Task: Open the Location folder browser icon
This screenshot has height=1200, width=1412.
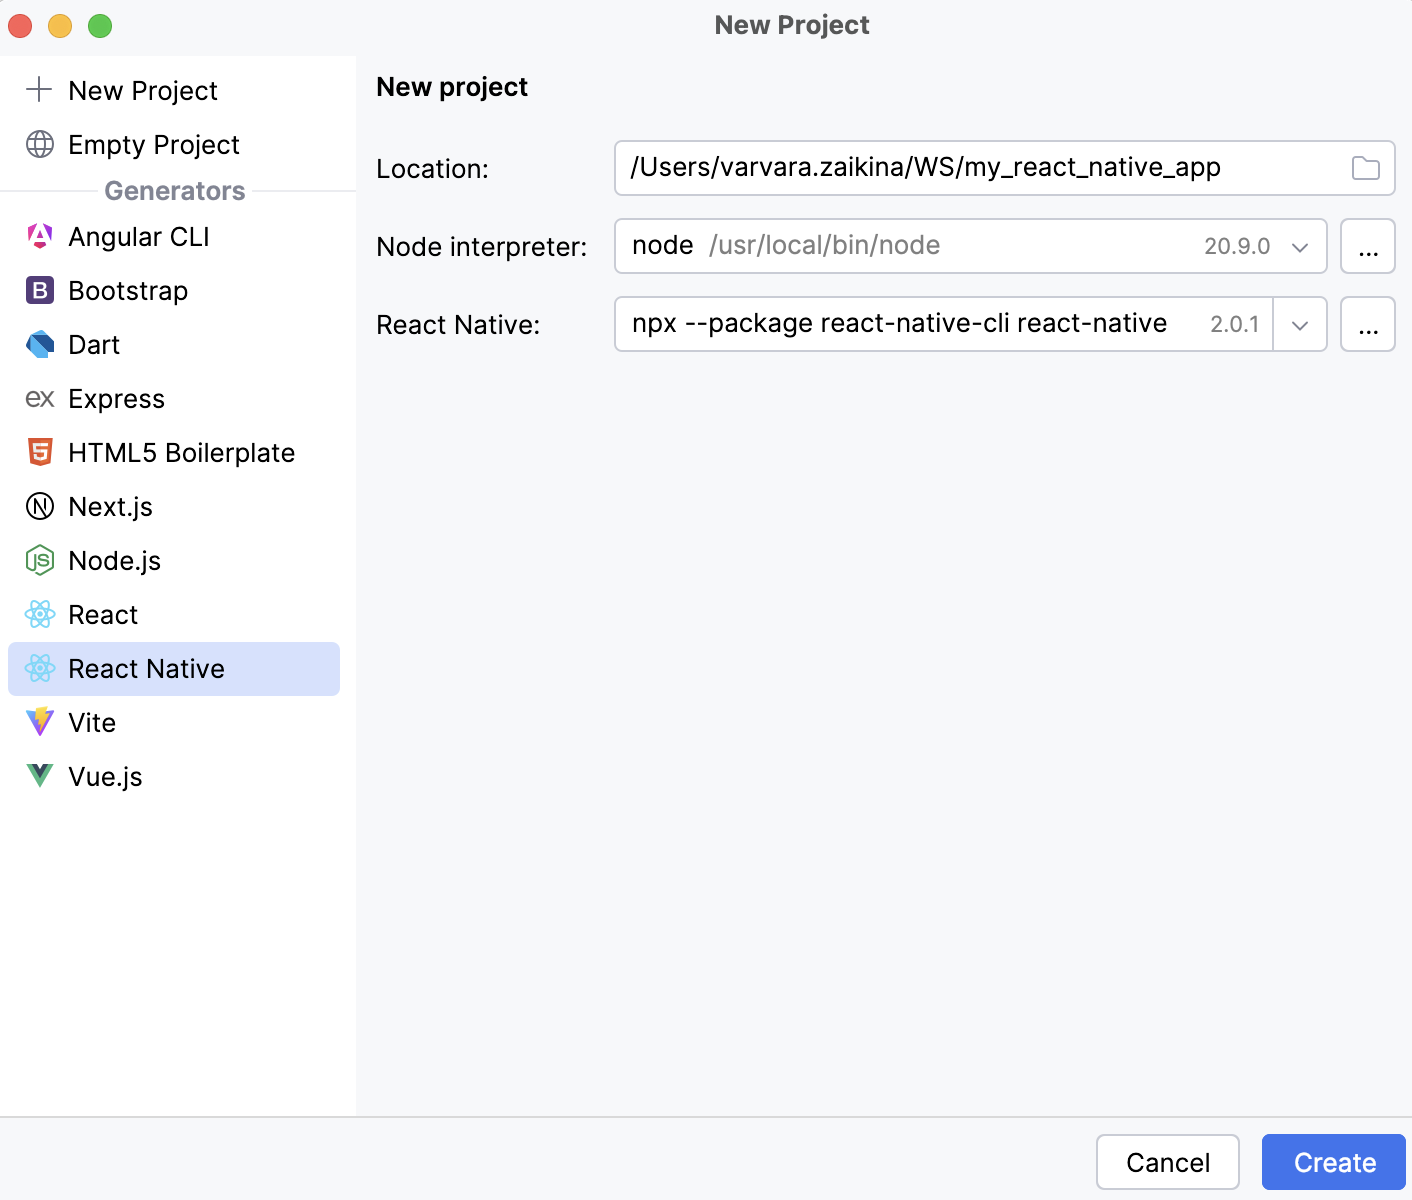Action: [1366, 168]
